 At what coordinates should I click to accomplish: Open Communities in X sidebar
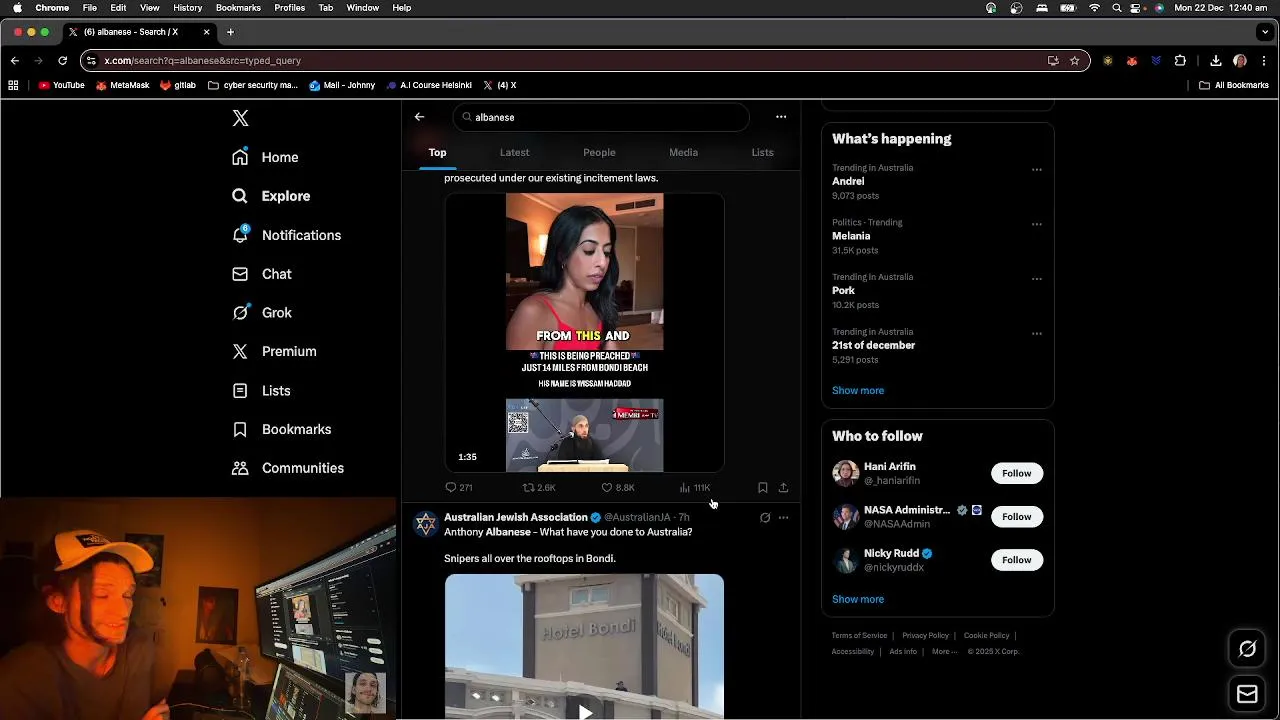288,468
